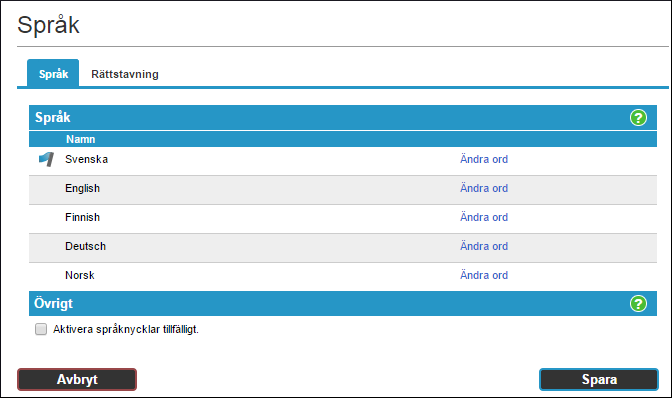Screen dimensions: 672x398
Task: Switch to the Rättstavning tab
Action: (125, 74)
